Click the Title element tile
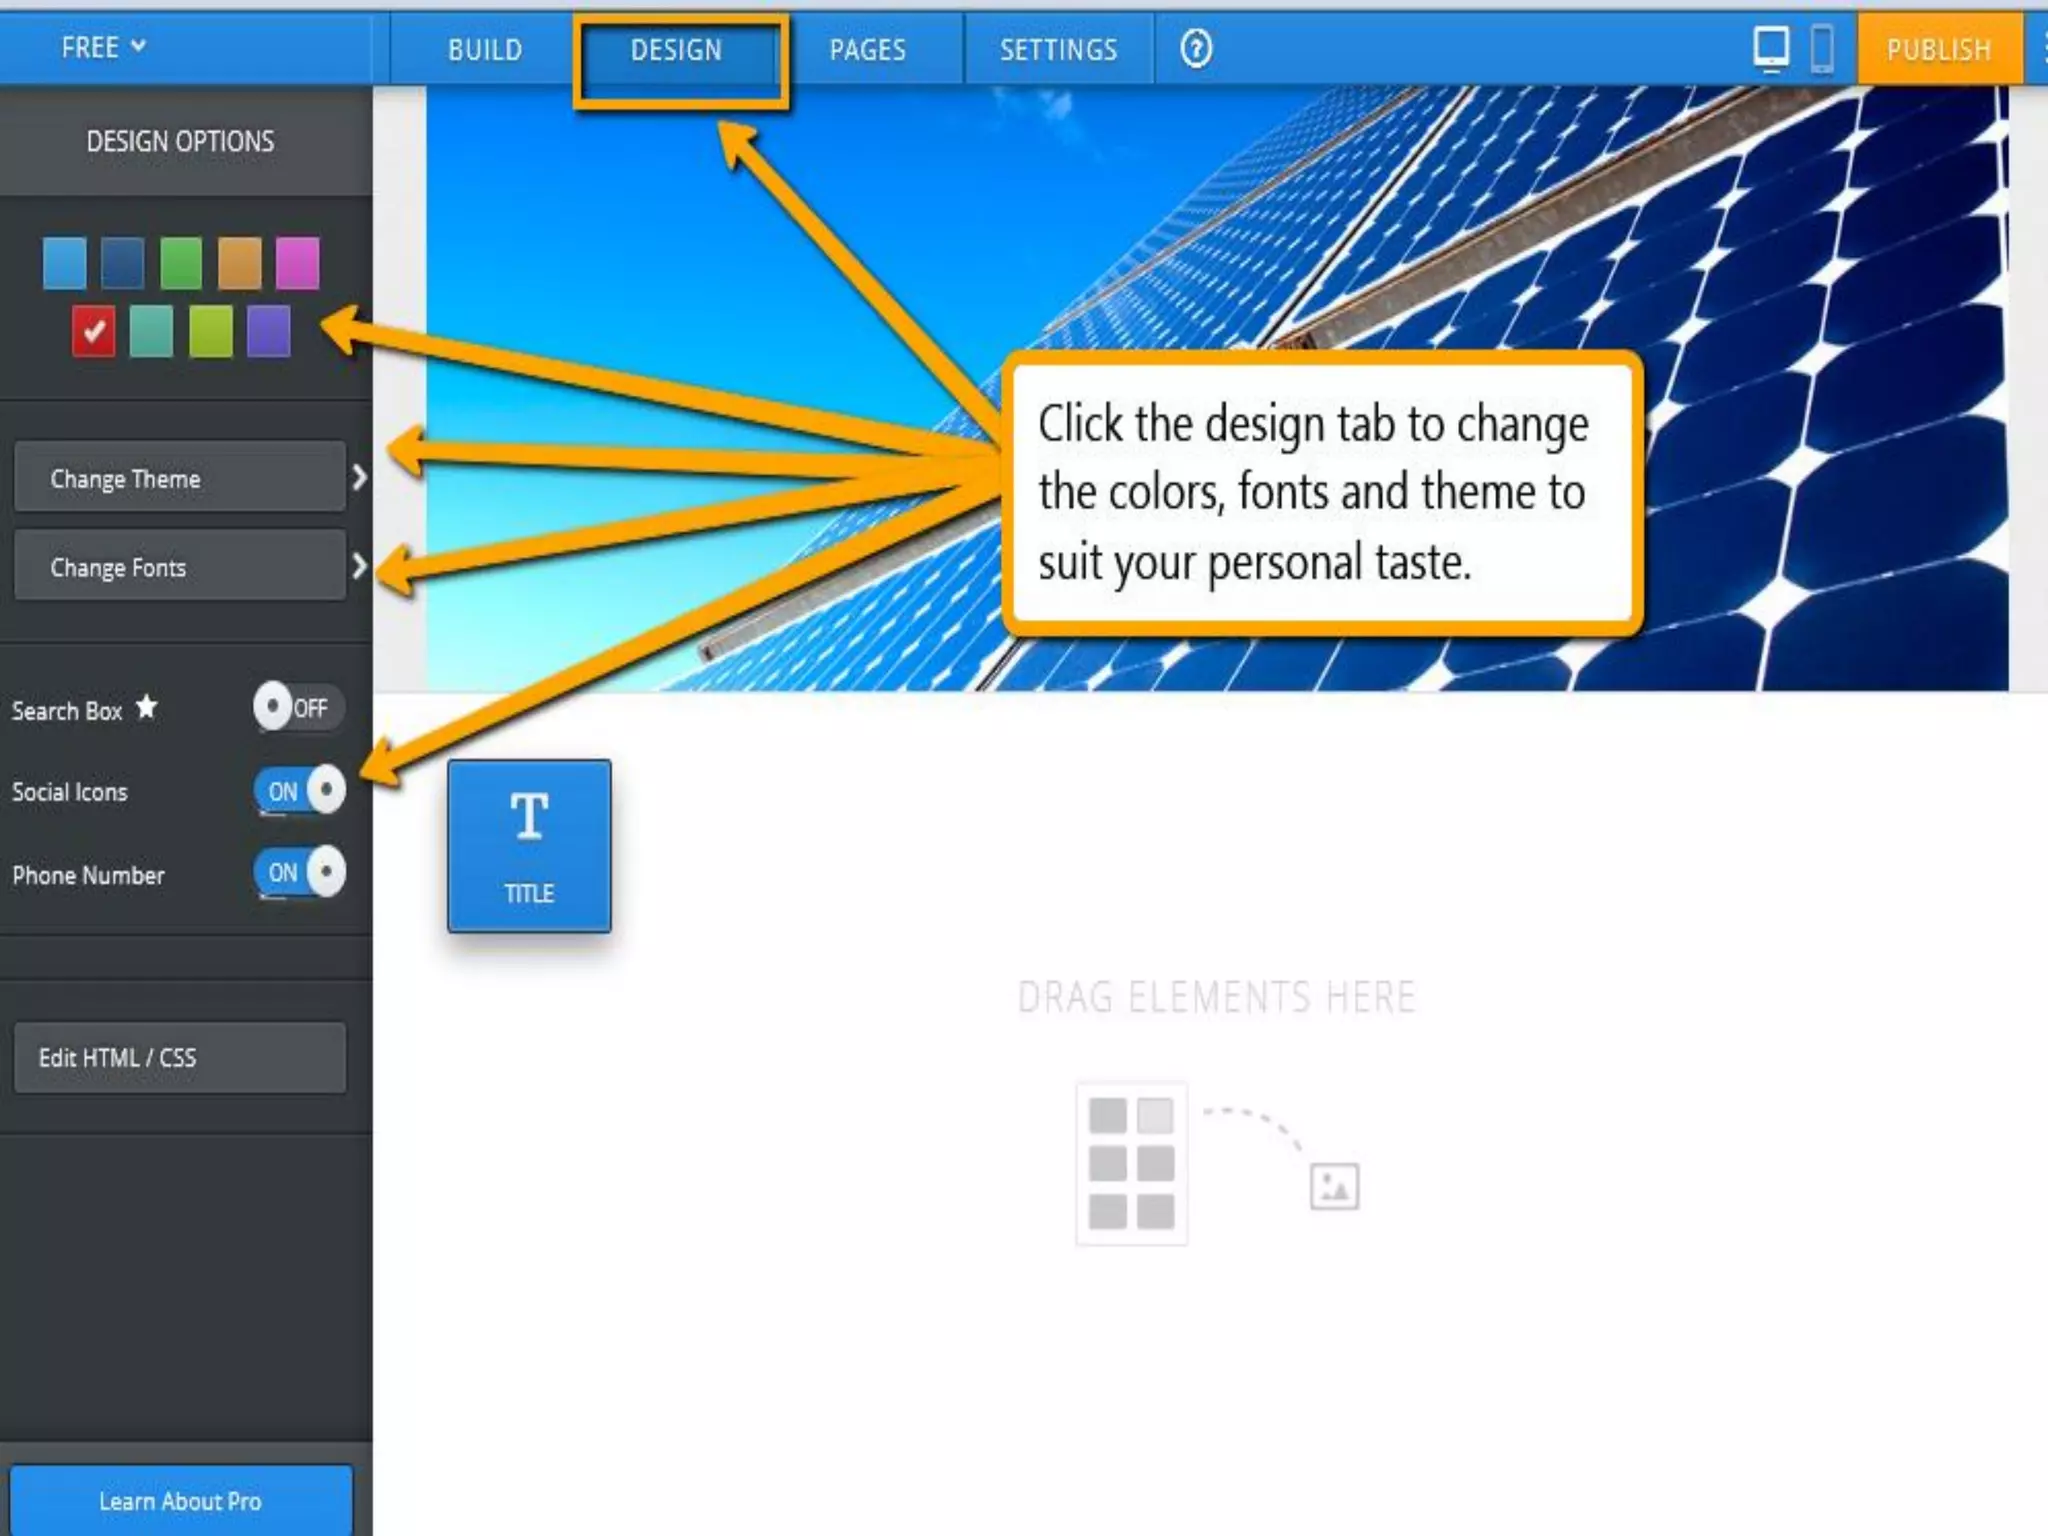 click(x=529, y=846)
